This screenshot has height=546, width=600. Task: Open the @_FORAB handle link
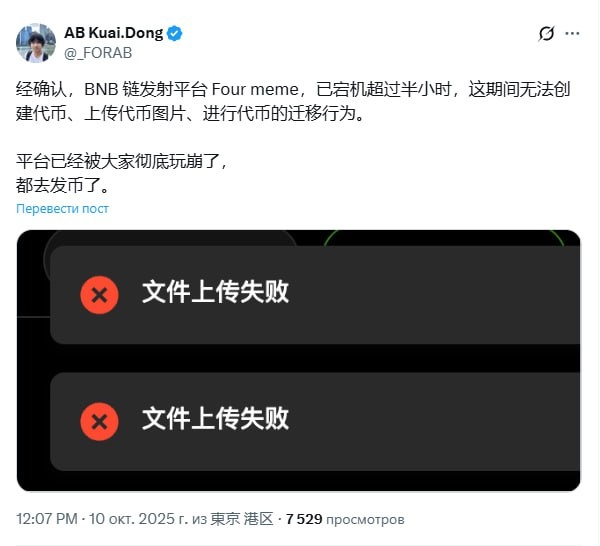[98, 53]
